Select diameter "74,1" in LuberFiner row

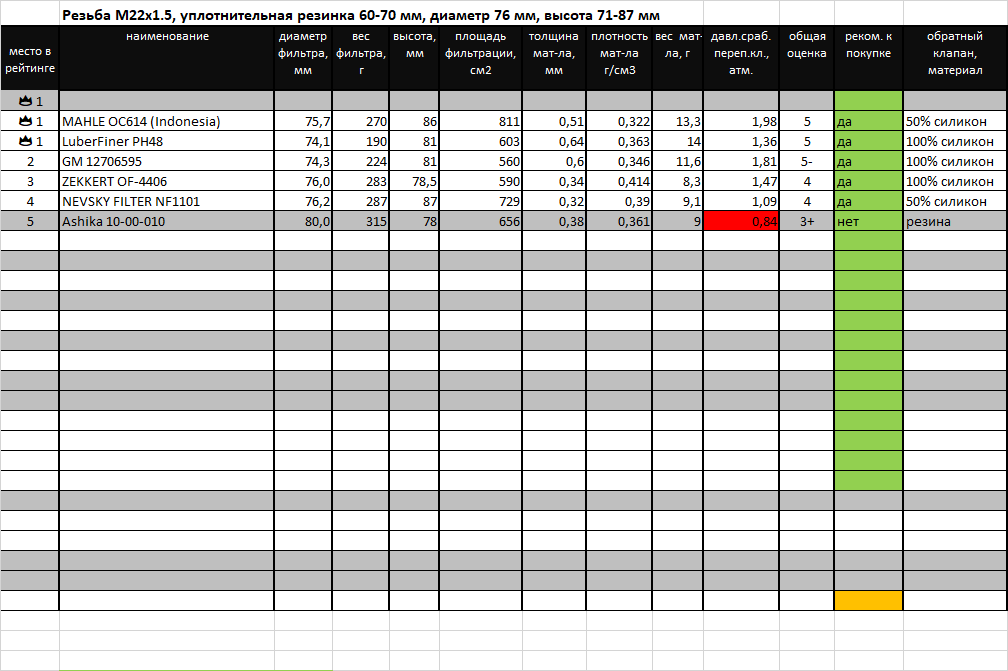coord(303,141)
